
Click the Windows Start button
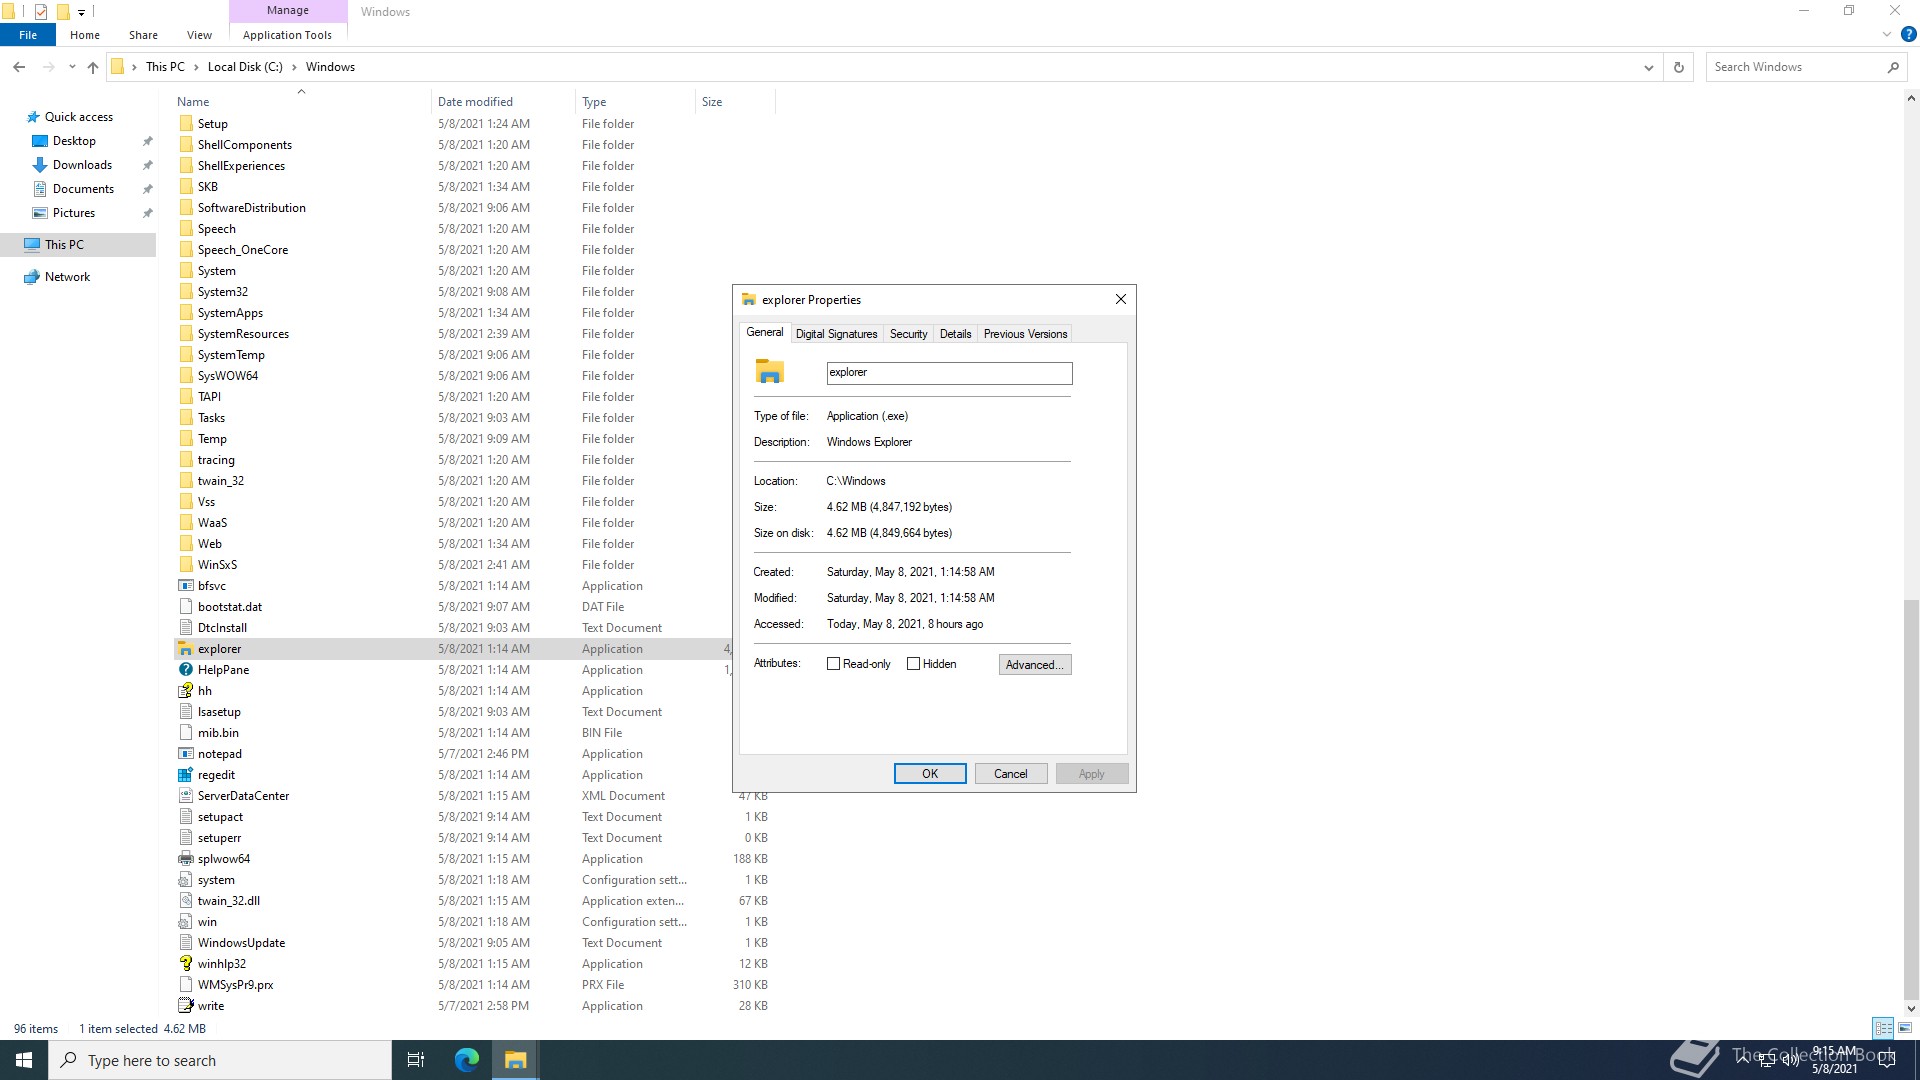tap(24, 1060)
